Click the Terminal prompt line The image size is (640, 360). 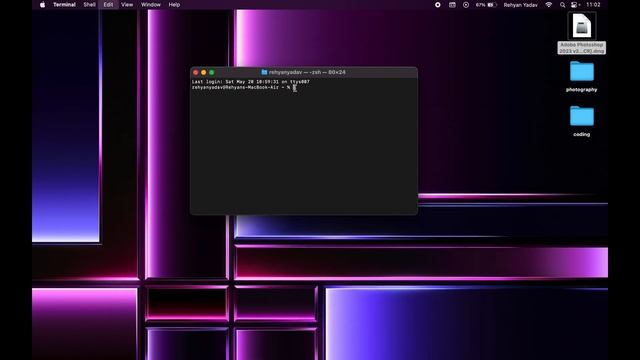pyautogui.click(x=244, y=87)
